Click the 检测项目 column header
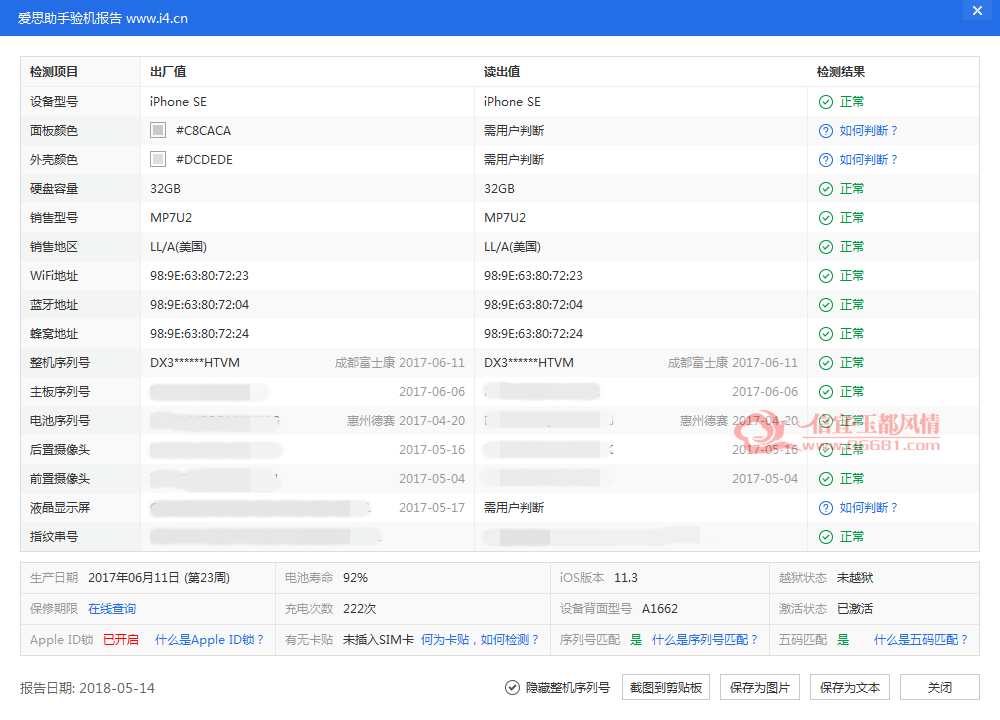This screenshot has width=1000, height=720. (x=54, y=72)
